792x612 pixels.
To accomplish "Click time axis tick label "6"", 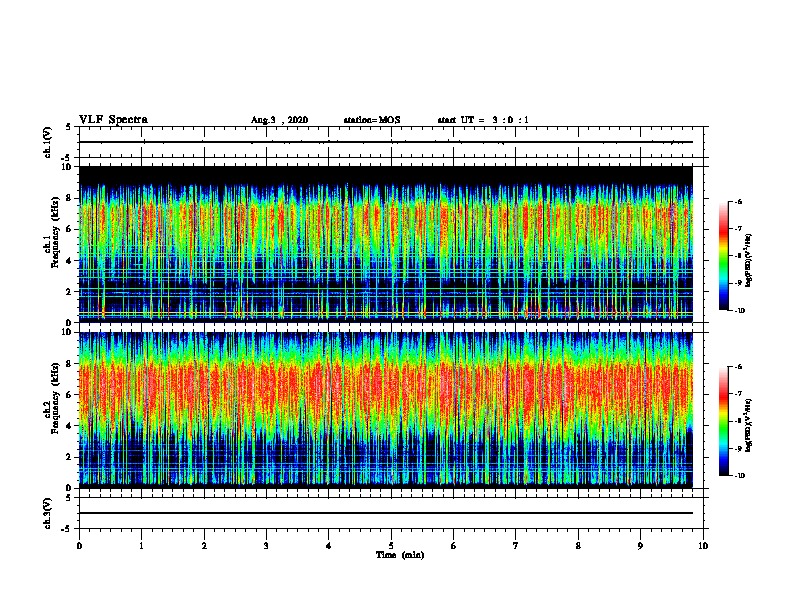I will click(454, 546).
